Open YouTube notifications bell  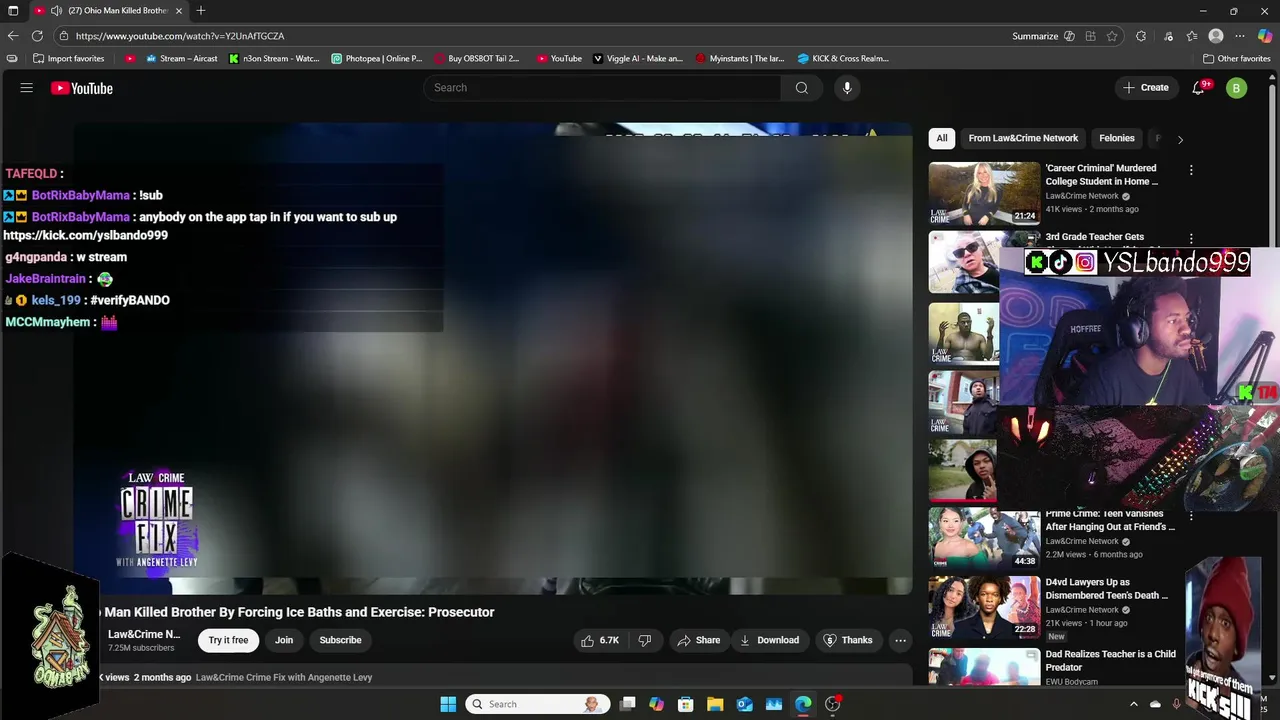coord(1198,88)
